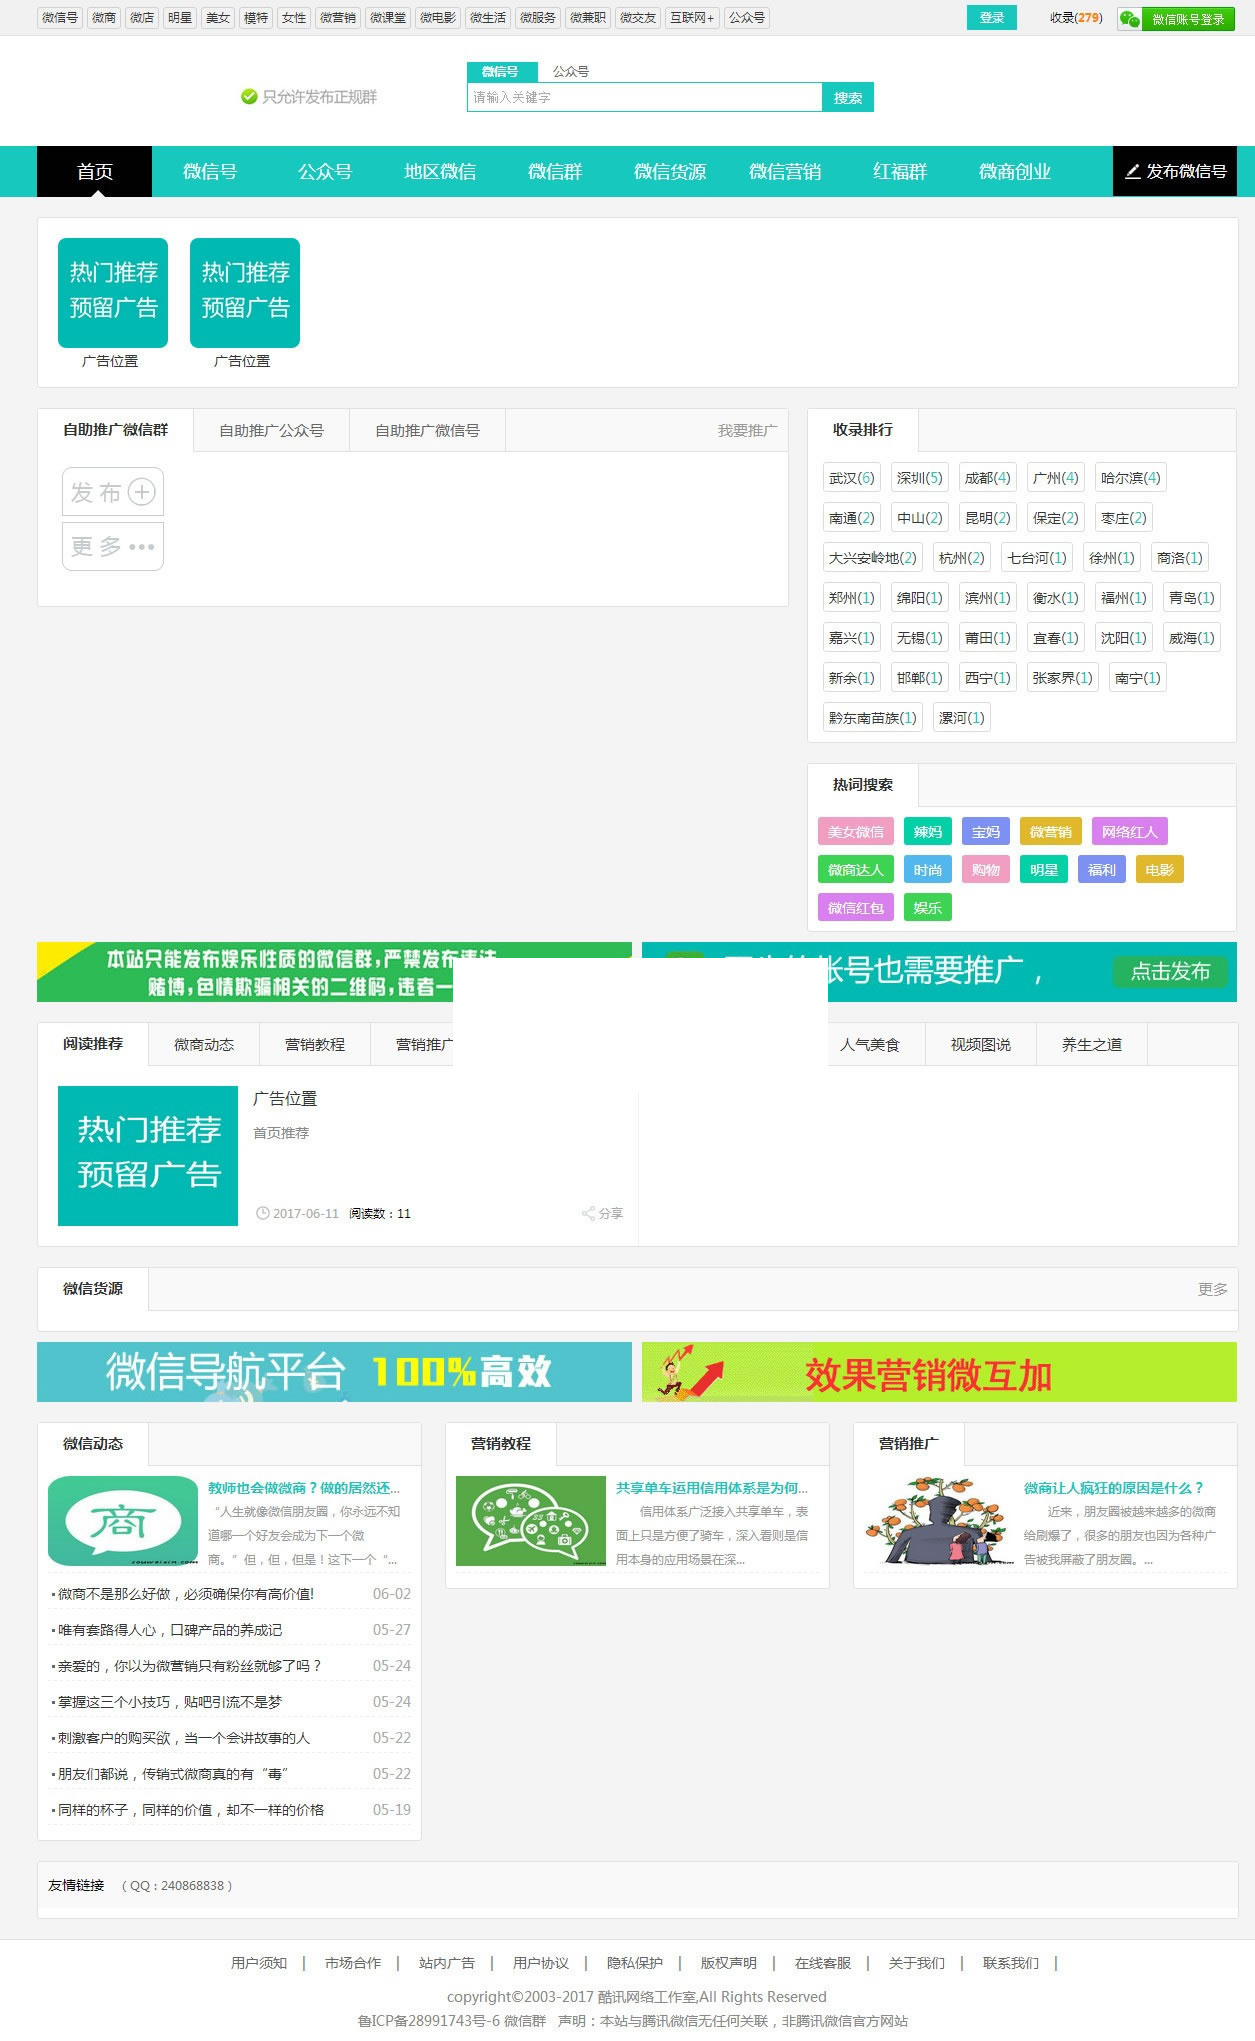This screenshot has width=1255, height=2041.
Task: Click the 武汉(6) region ranking link
Action: click(851, 478)
